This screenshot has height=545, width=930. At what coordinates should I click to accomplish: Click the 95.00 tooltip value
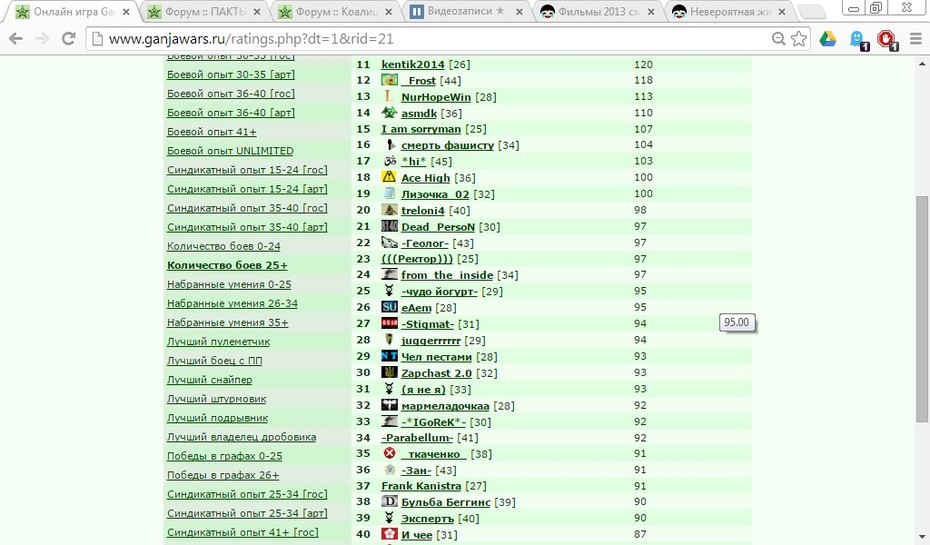737,322
